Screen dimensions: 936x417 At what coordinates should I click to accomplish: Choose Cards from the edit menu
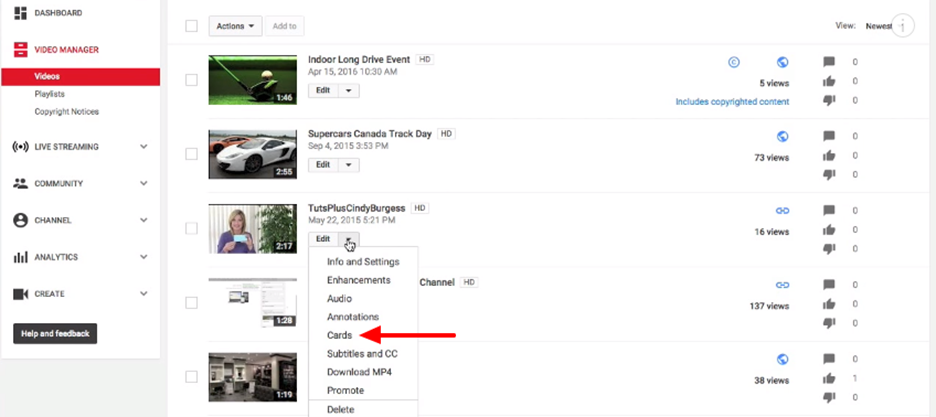click(x=340, y=335)
